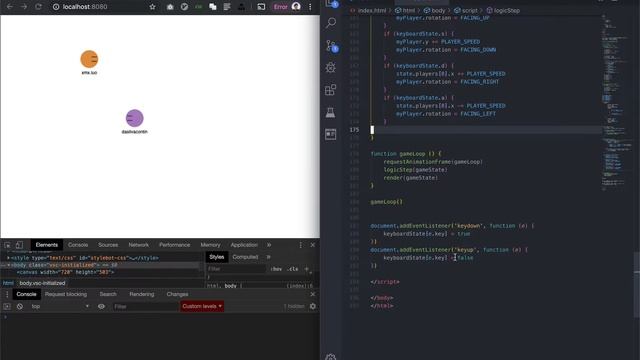Switch to DevTools Memory tab

point(211,245)
